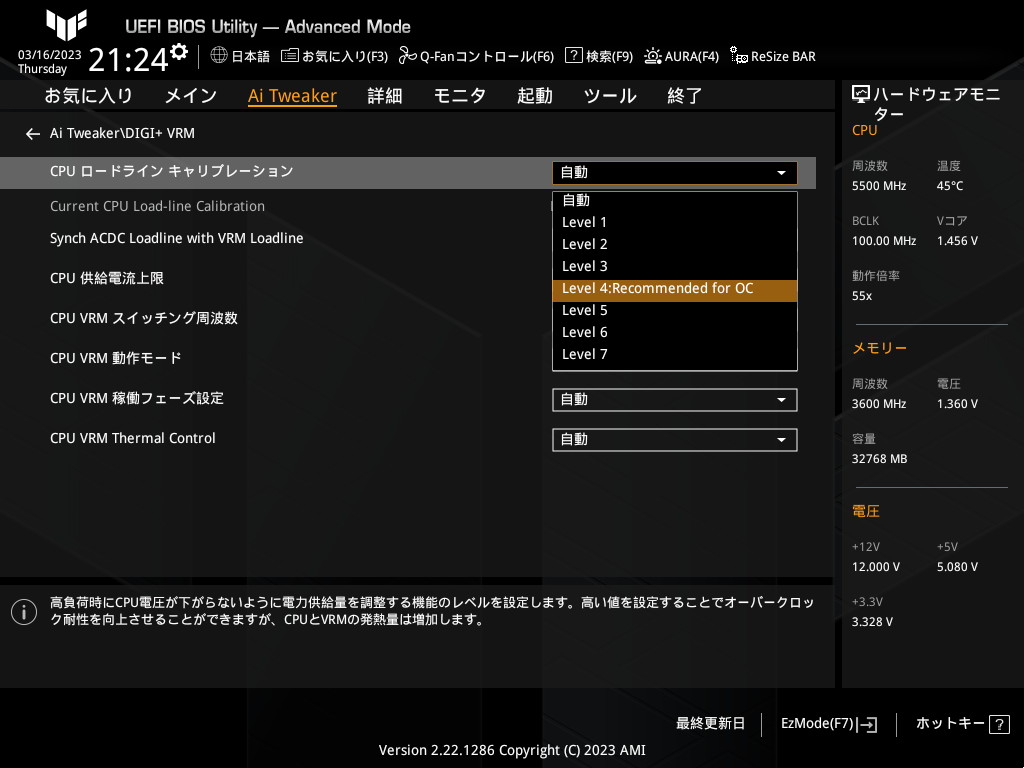Open favorites list icon お気に入り(F3)
Viewport: 1024px width, 768px height.
click(289, 56)
